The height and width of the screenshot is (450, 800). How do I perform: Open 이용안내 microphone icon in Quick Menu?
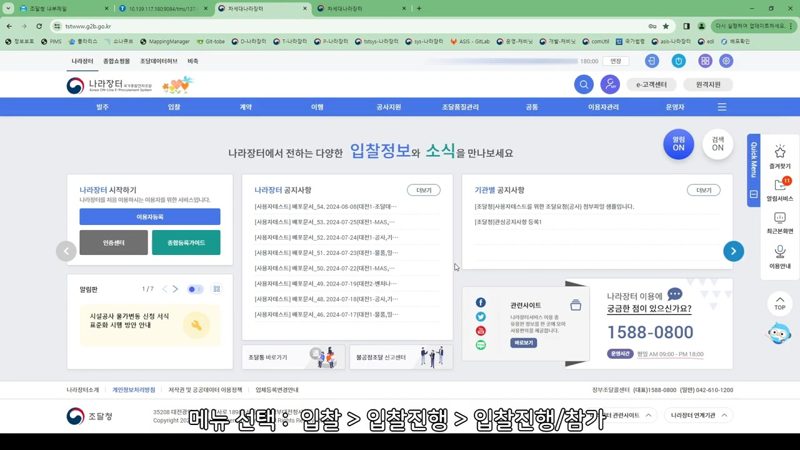coord(780,257)
